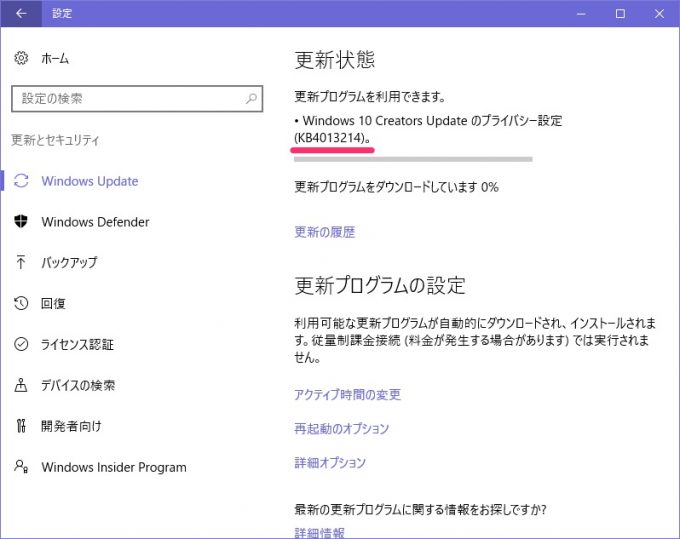The width and height of the screenshot is (680, 539).
Task: Click the KB4013214 update text
Action: pyautogui.click(x=332, y=138)
